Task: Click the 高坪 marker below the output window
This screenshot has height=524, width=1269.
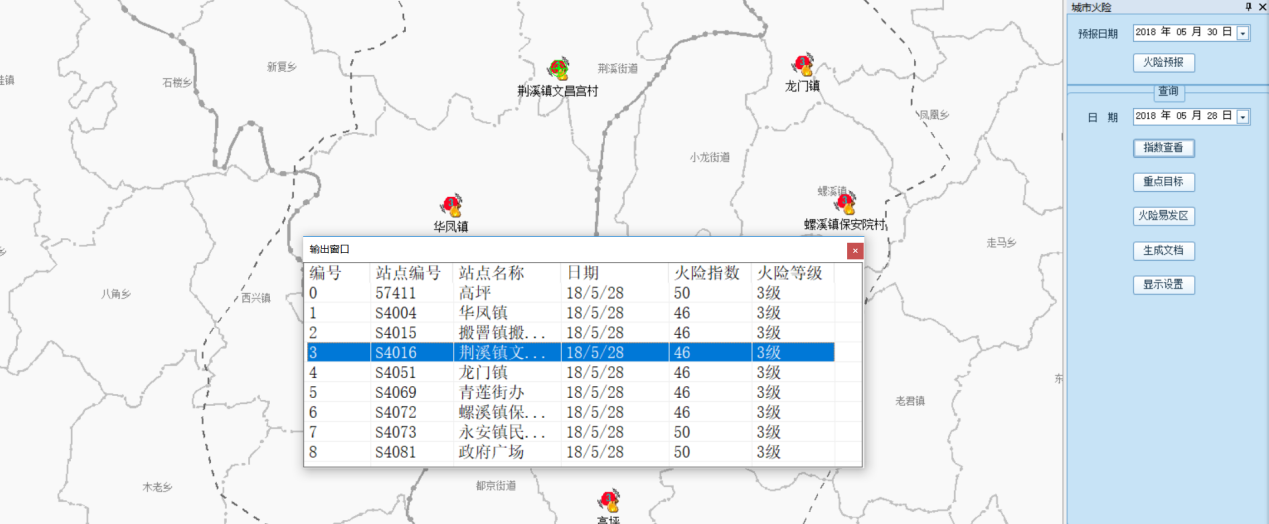Action: [609, 501]
